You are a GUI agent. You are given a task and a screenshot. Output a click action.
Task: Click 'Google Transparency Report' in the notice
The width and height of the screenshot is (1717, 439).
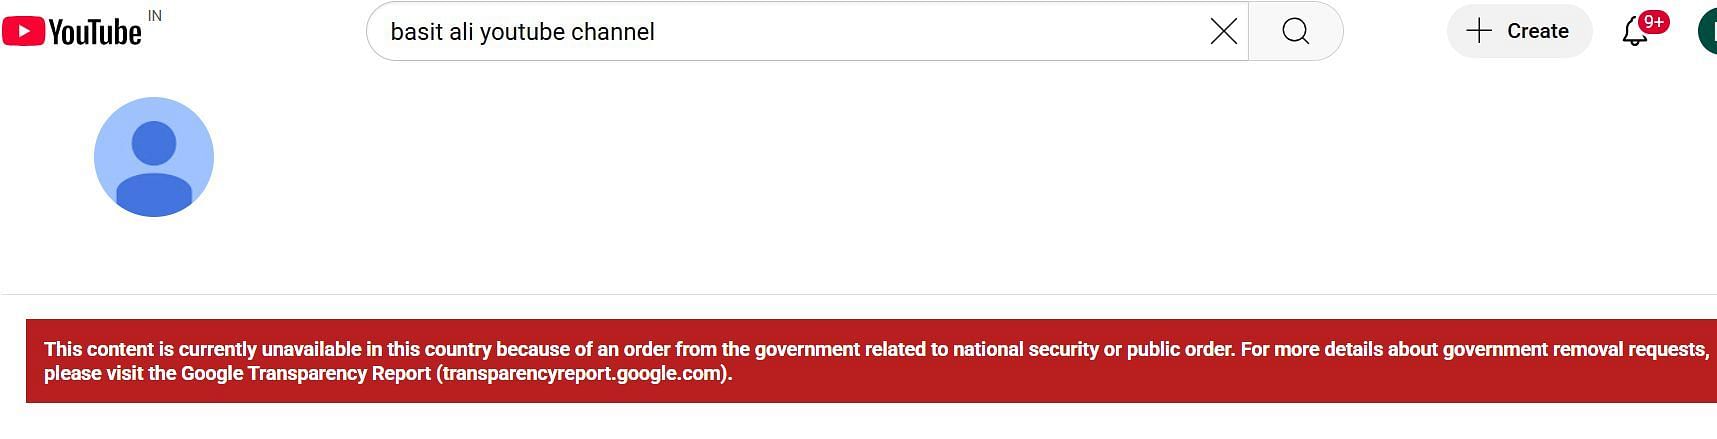point(305,374)
